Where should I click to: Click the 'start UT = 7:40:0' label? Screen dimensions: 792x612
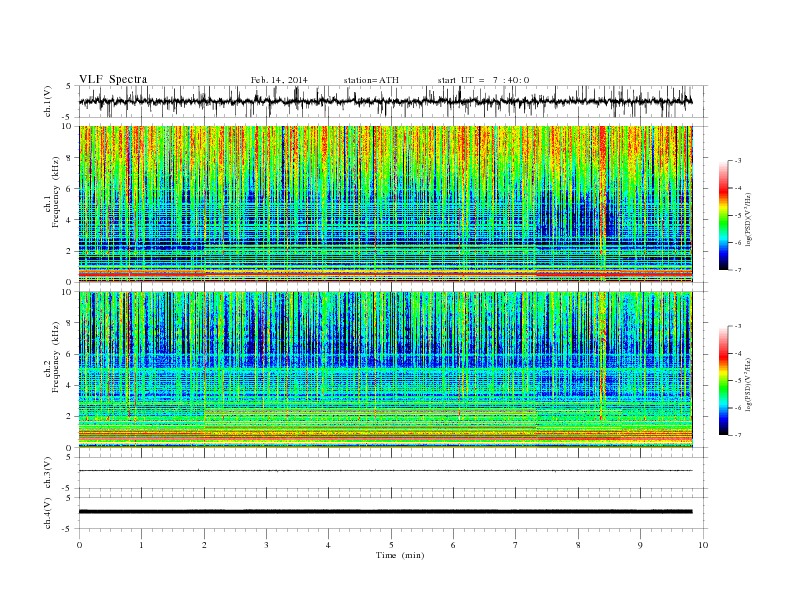(483, 80)
